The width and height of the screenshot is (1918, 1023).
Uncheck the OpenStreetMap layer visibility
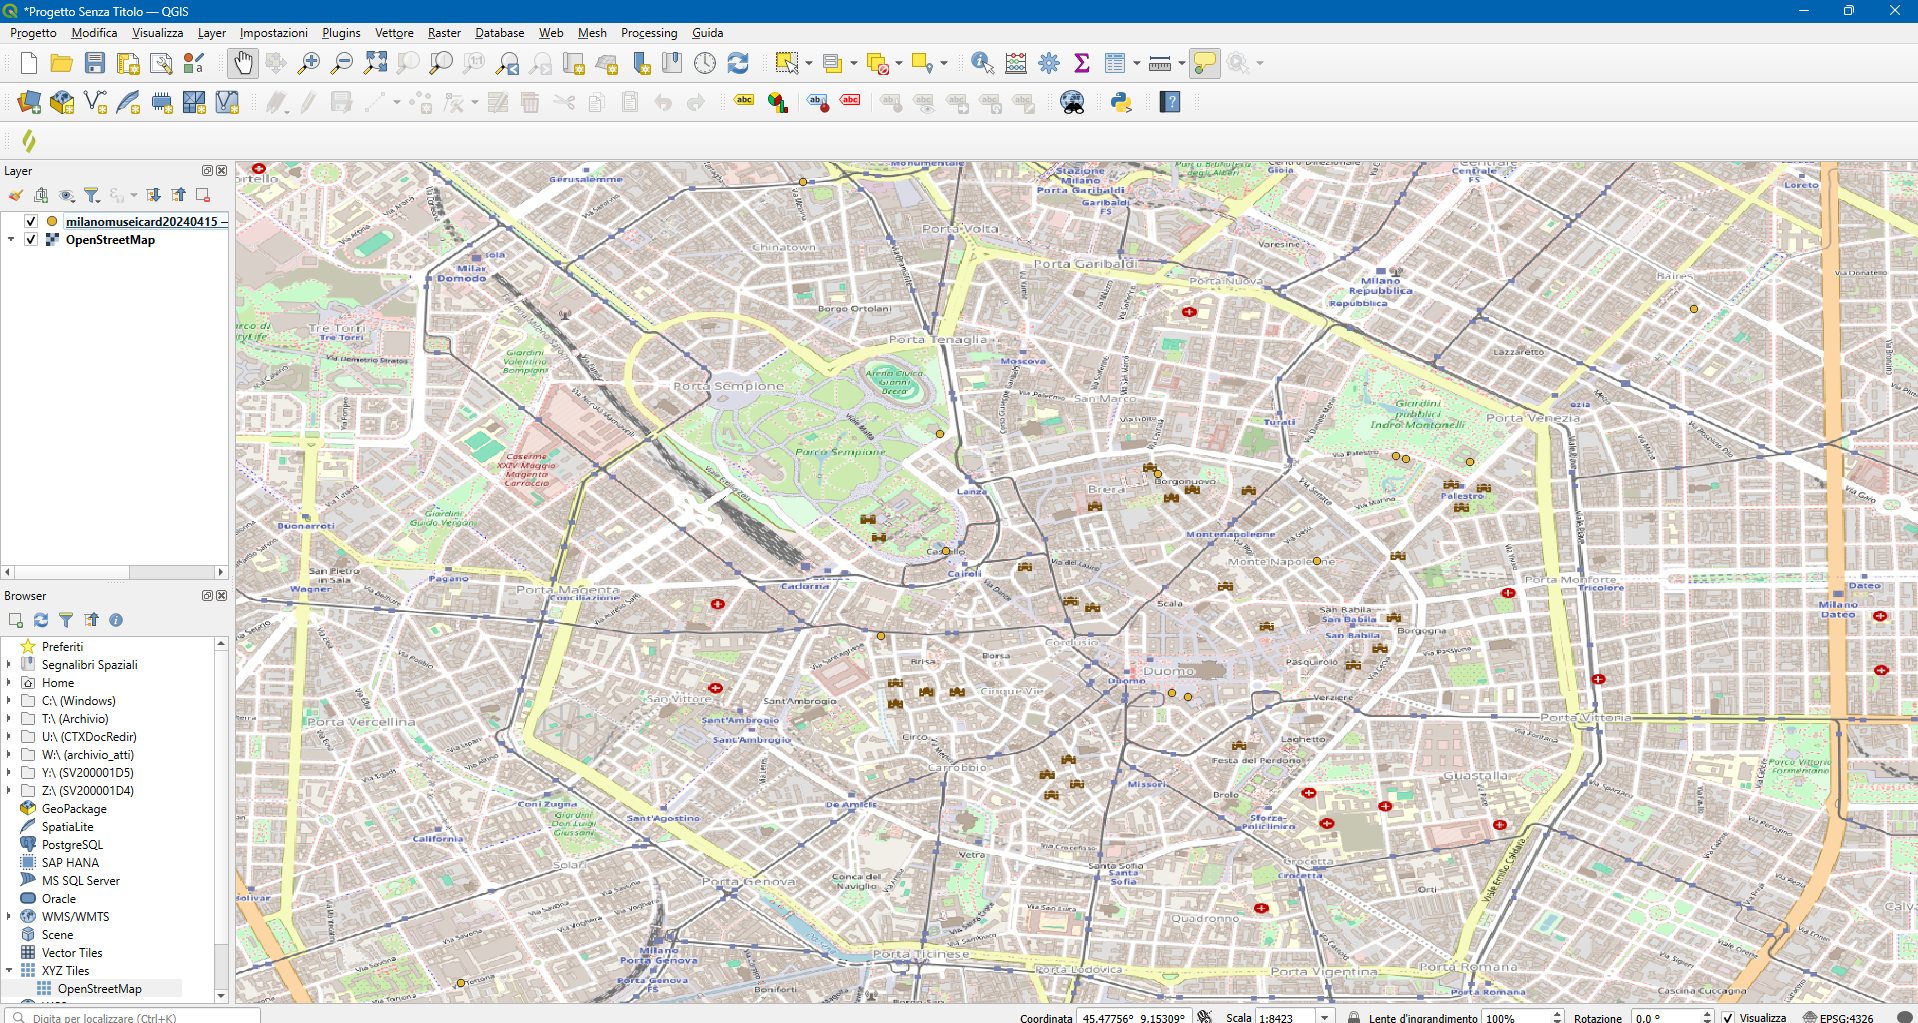click(x=31, y=240)
